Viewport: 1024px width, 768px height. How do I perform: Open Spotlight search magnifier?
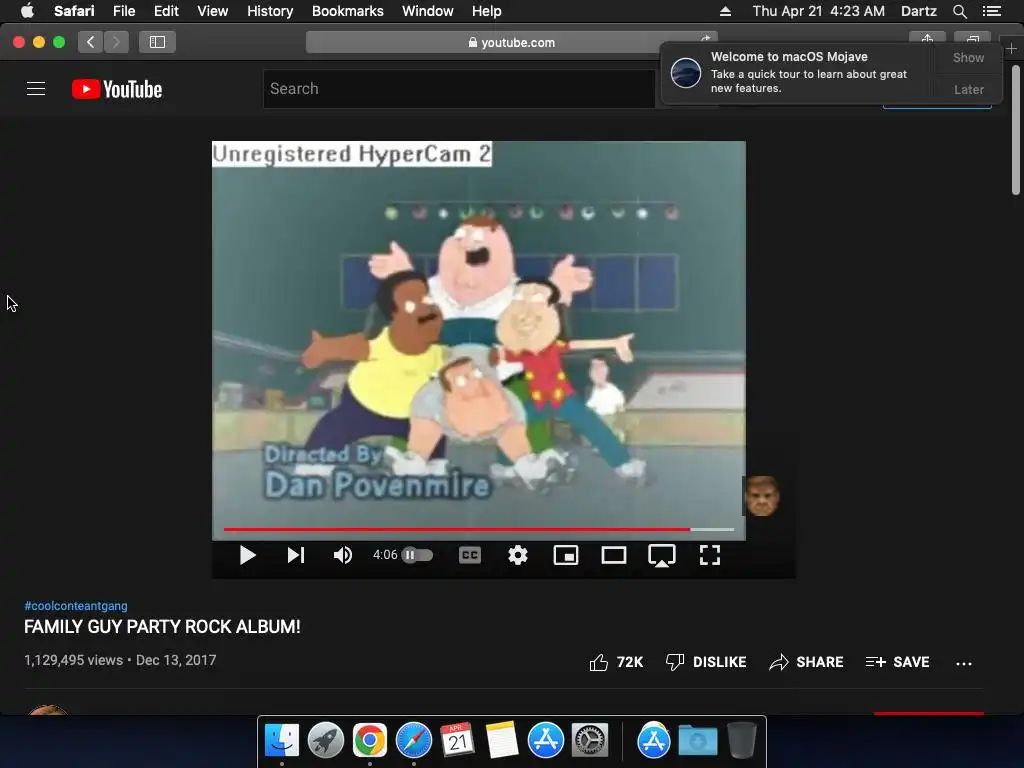pos(959,11)
